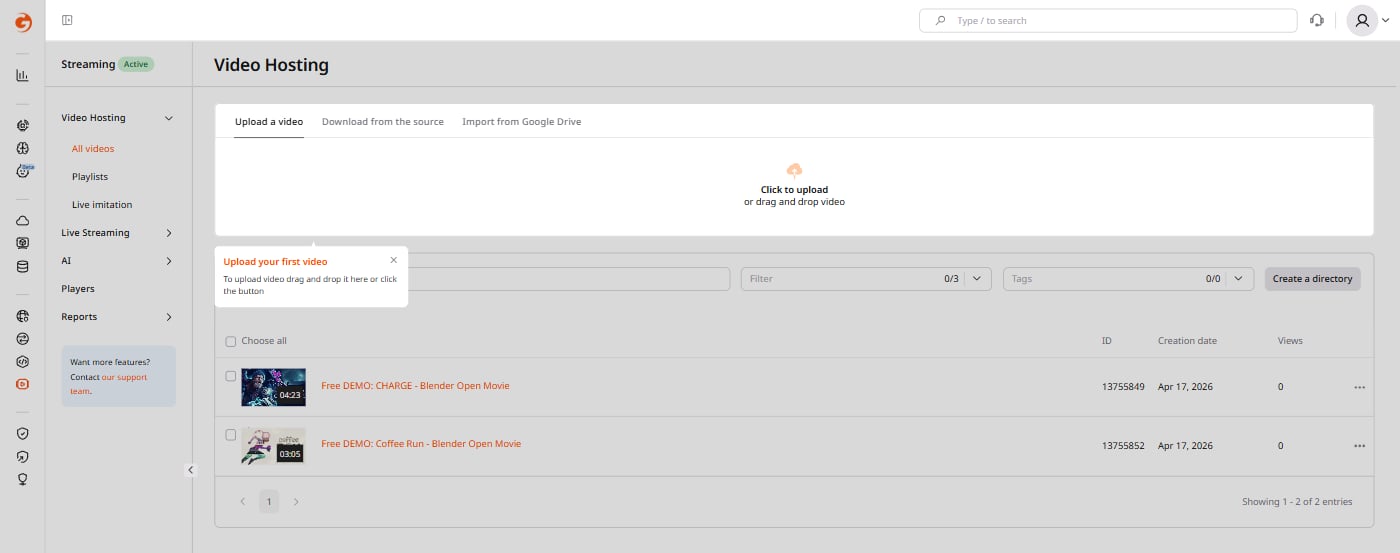
Task: Click the Active status badge
Action: (136, 64)
